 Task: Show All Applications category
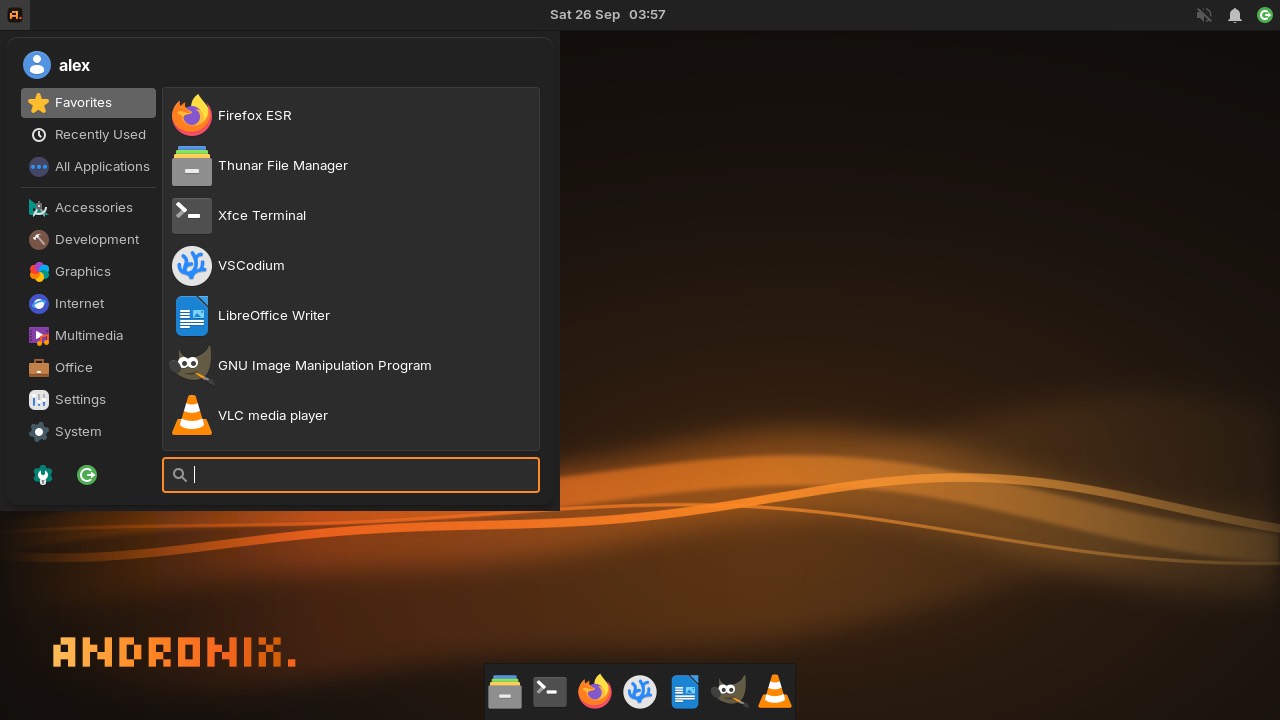click(88, 166)
